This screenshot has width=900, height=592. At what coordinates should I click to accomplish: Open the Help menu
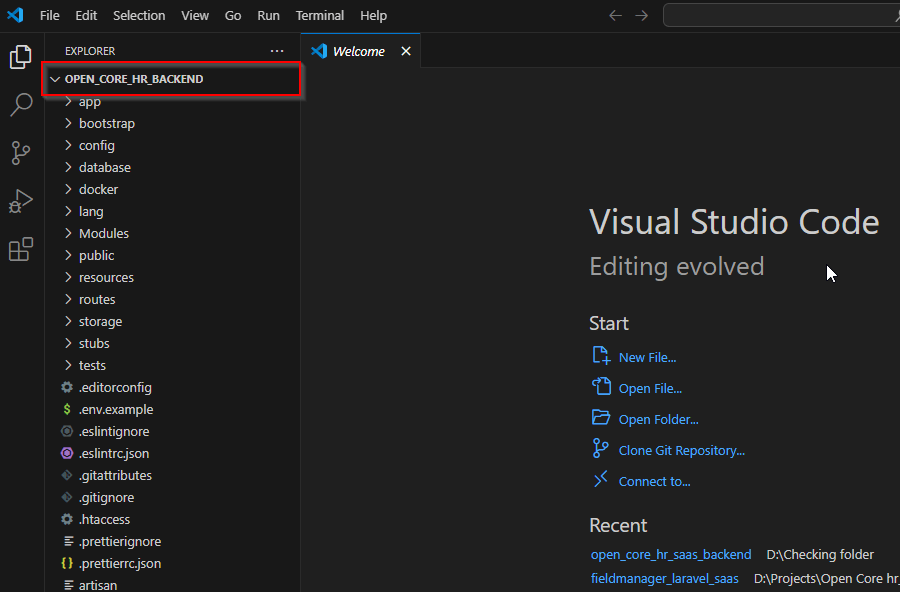(x=373, y=16)
